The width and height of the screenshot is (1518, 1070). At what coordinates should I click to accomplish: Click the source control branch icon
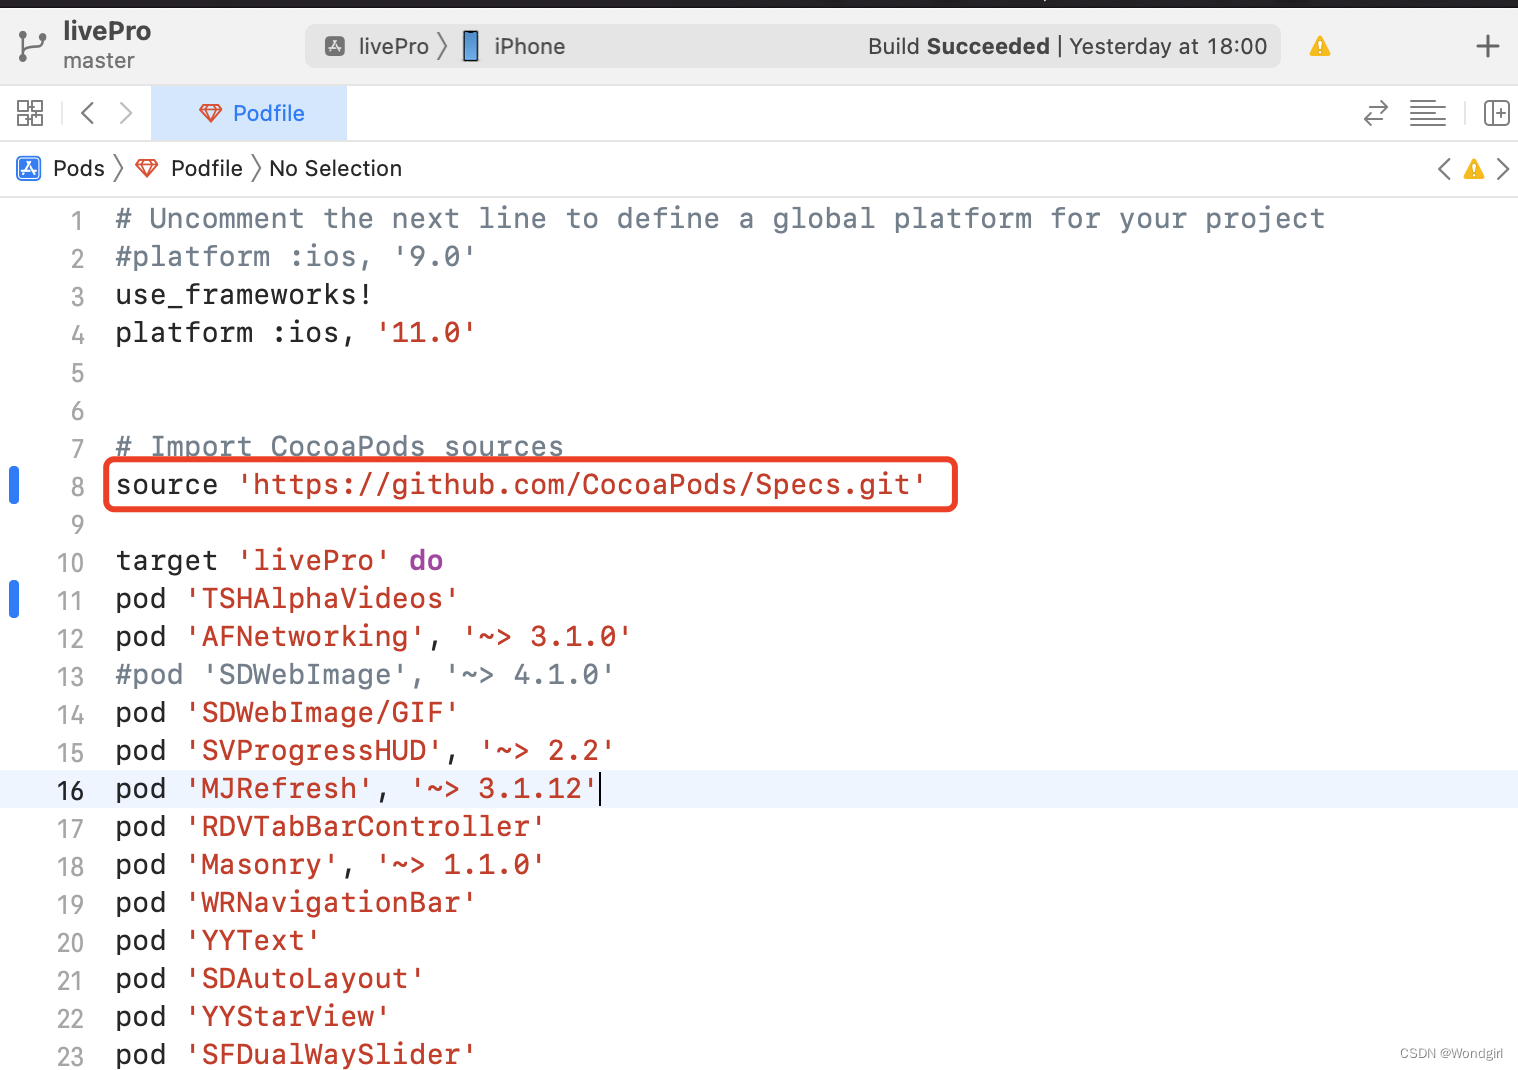[x=32, y=46]
